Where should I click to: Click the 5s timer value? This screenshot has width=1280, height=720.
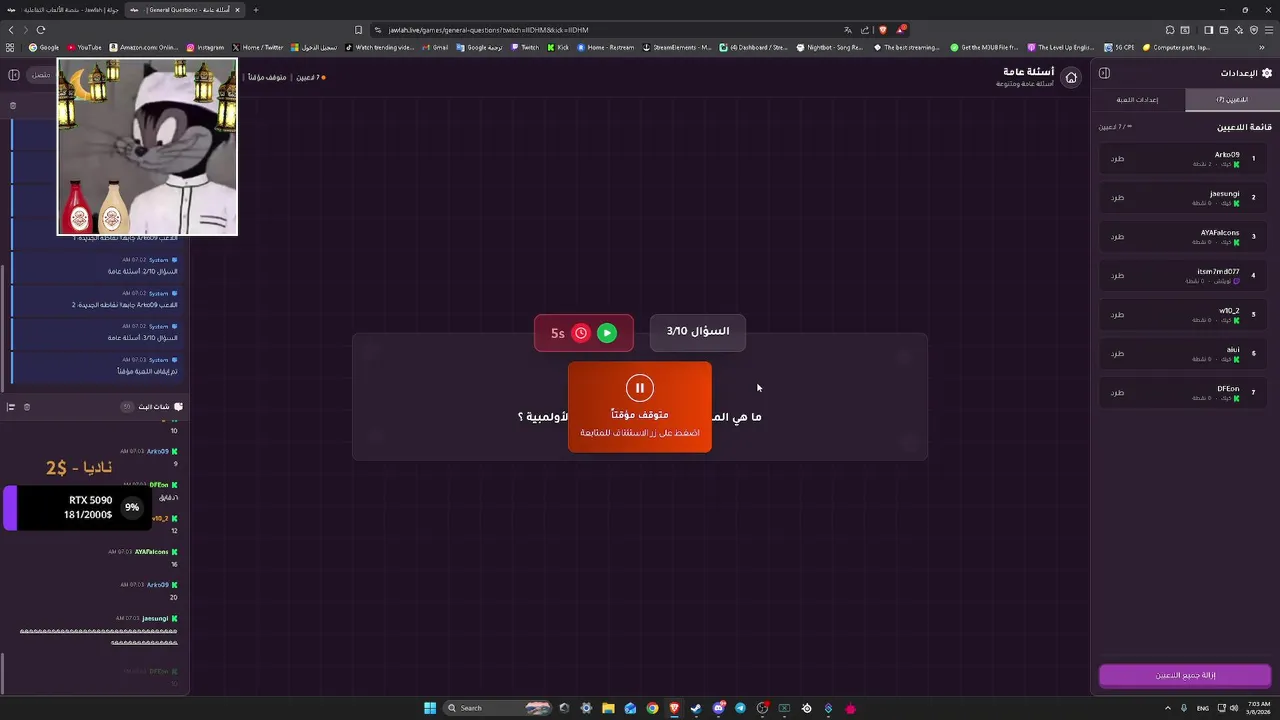tap(558, 334)
